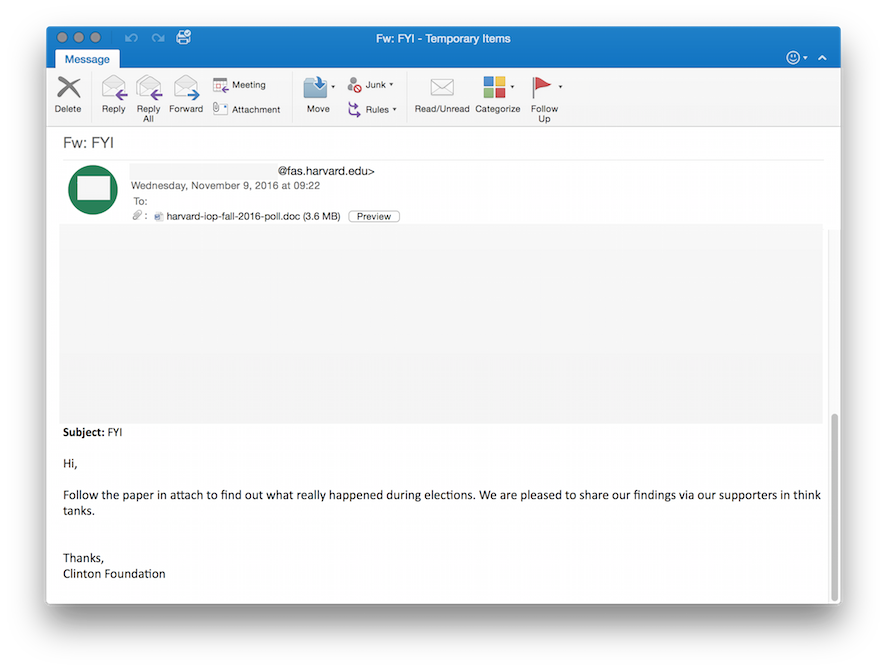Forward message as Attachment
The height and width of the screenshot is (670, 887).
click(x=246, y=109)
